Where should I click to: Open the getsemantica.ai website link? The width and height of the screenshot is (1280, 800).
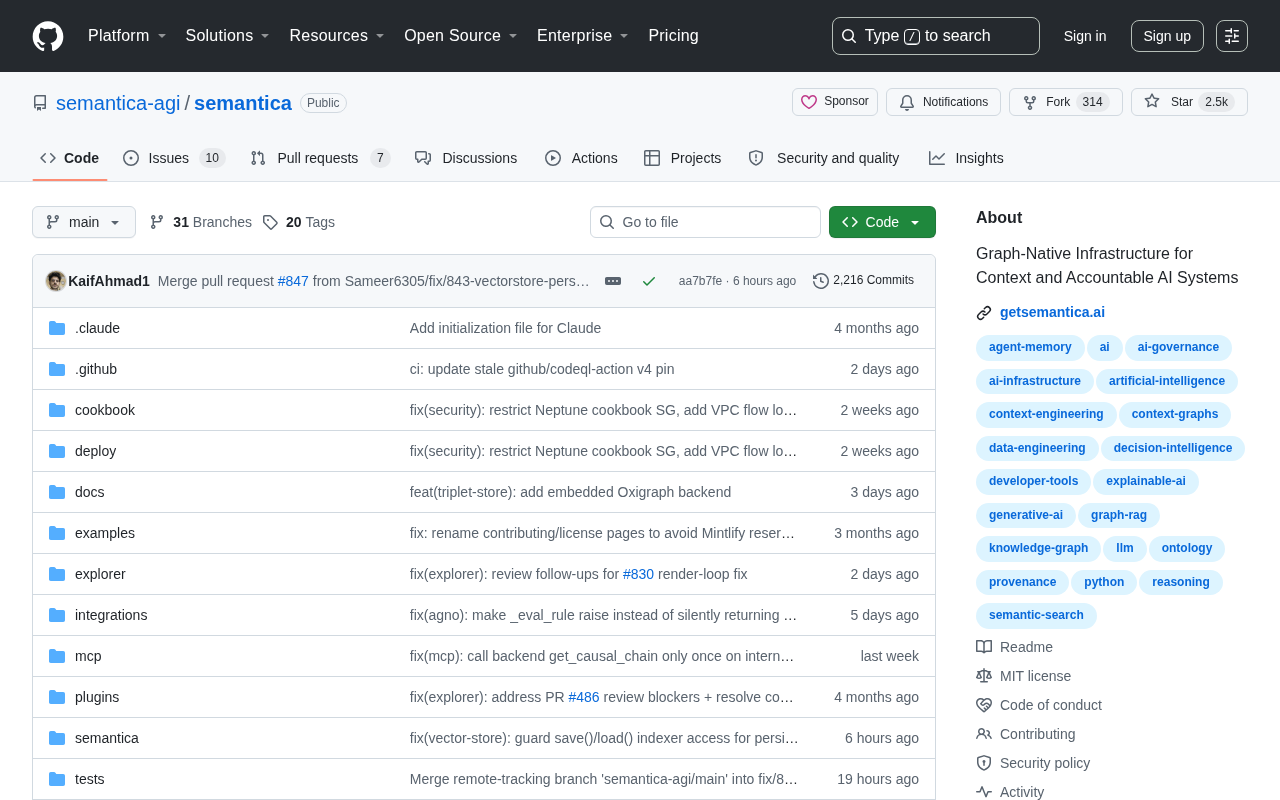[1052, 312]
